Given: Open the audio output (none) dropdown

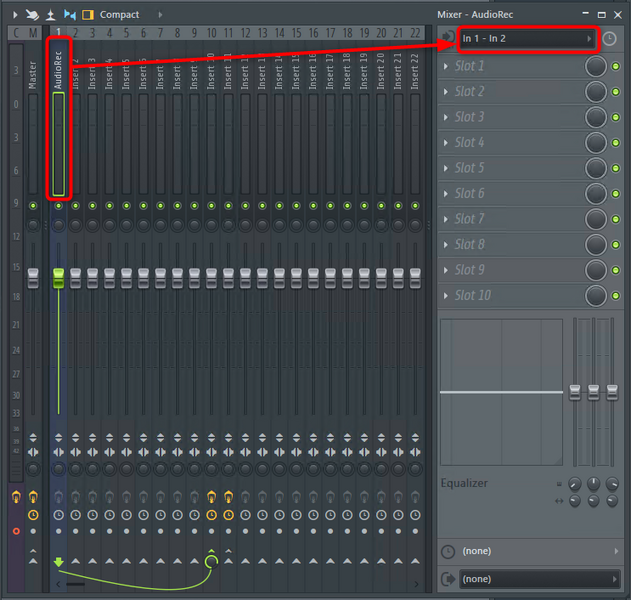Looking at the screenshot, I should coord(539,579).
